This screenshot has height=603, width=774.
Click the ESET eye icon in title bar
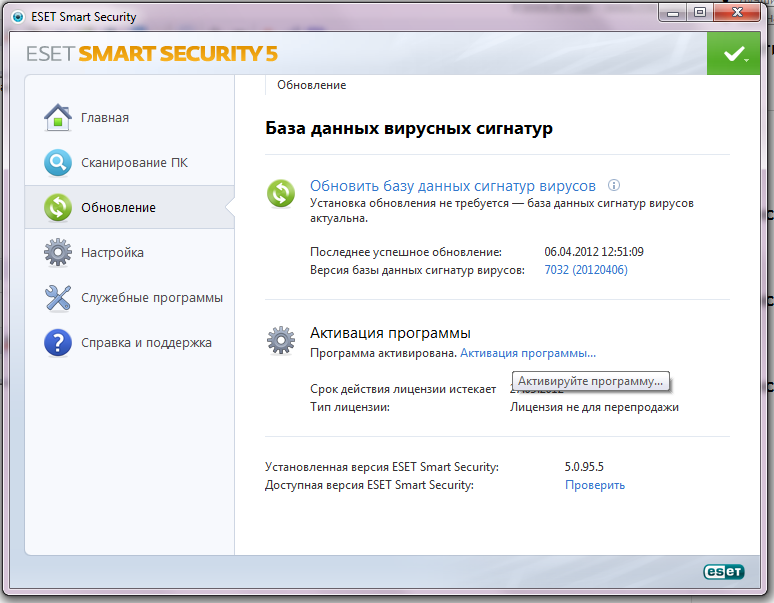[x=18, y=17]
